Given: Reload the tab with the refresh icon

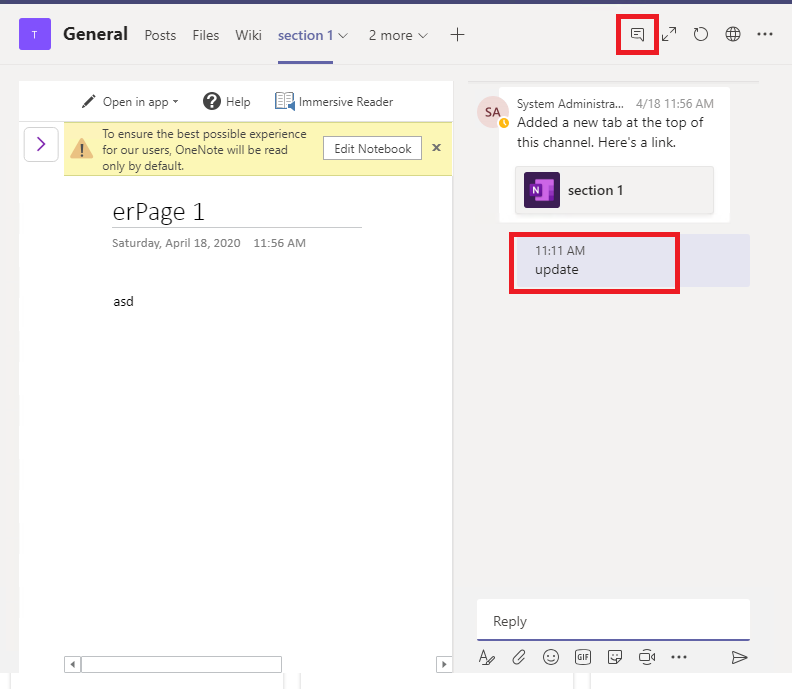Looking at the screenshot, I should pyautogui.click(x=701, y=34).
